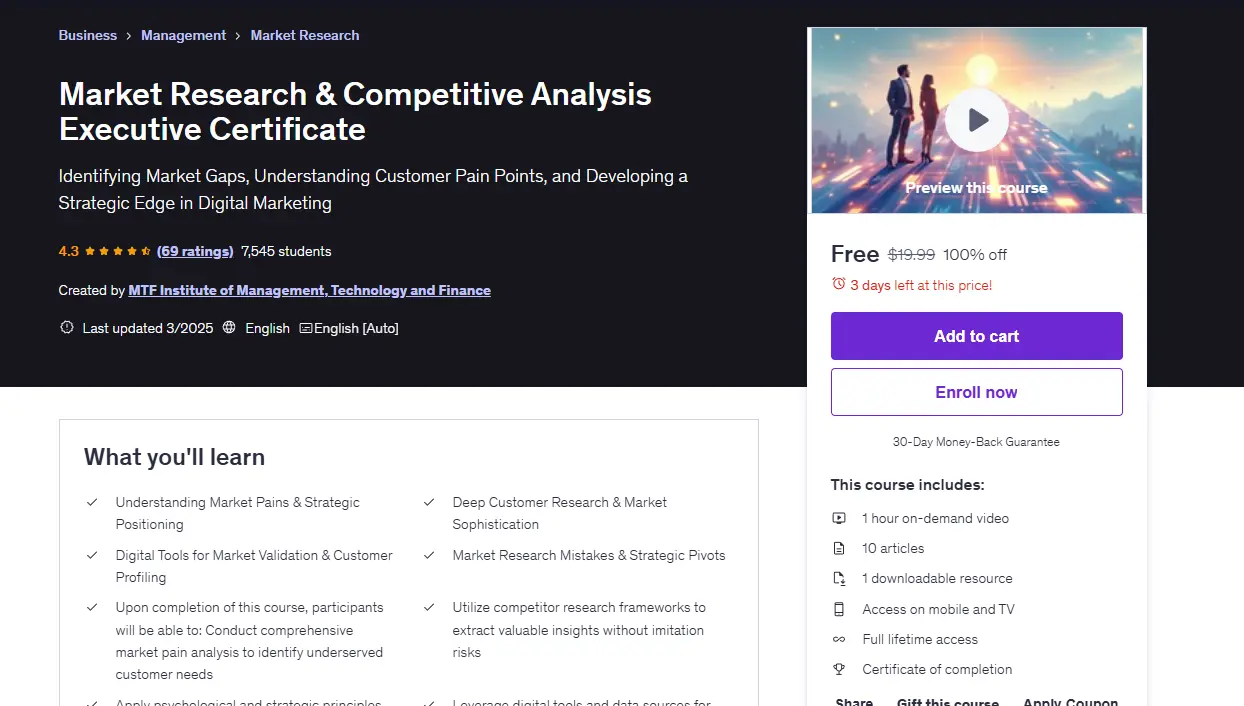Click breadcrumb chevron after Business
This screenshot has height=706, width=1244.
point(129,36)
